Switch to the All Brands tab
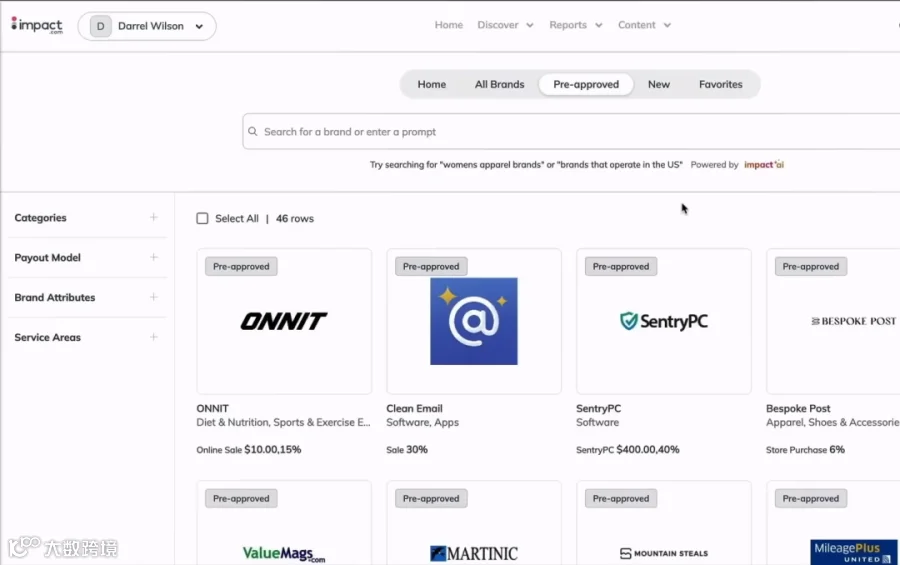Screen dimensions: 900x565 (x=499, y=84)
